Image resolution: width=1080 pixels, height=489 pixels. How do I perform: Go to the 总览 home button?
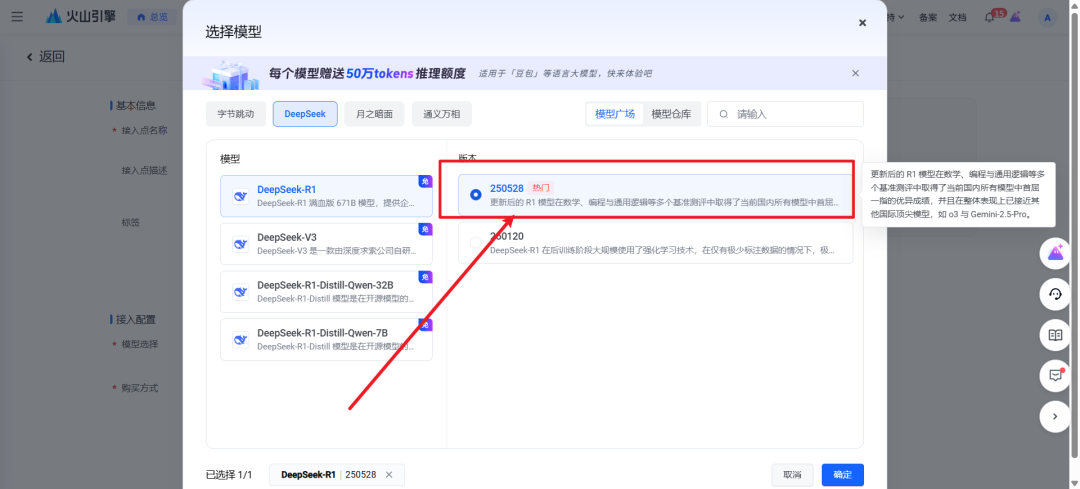point(152,17)
